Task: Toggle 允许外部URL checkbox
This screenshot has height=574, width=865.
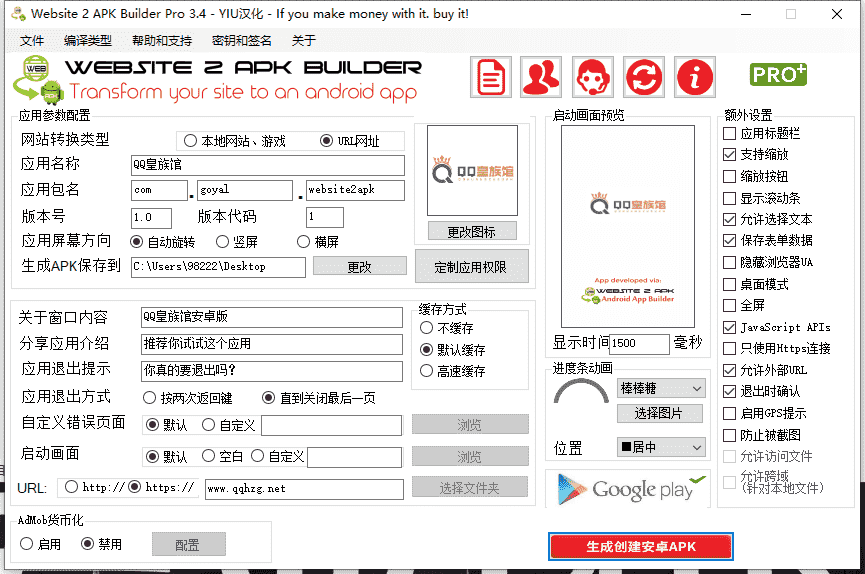Action: 729,370
